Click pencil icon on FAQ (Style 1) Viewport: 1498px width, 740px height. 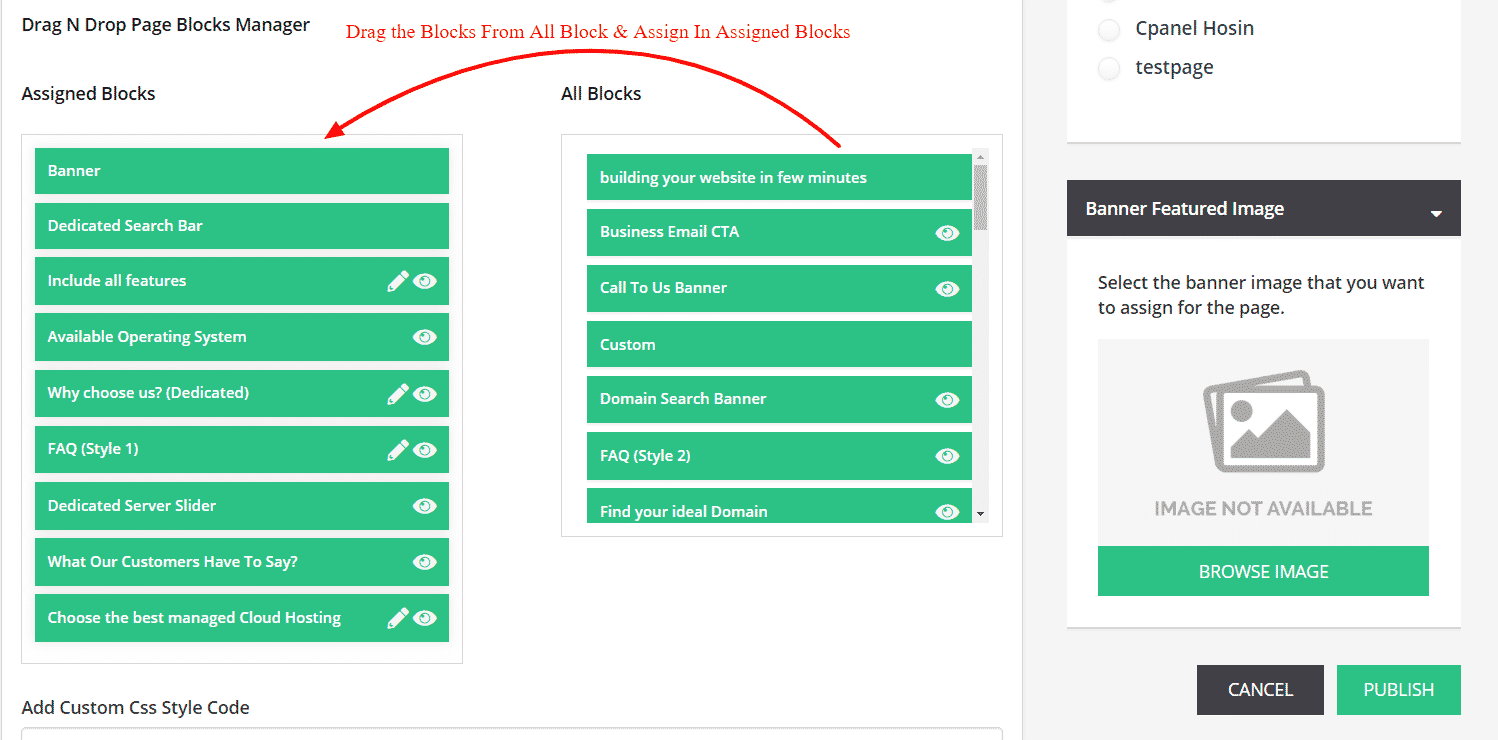pos(397,450)
